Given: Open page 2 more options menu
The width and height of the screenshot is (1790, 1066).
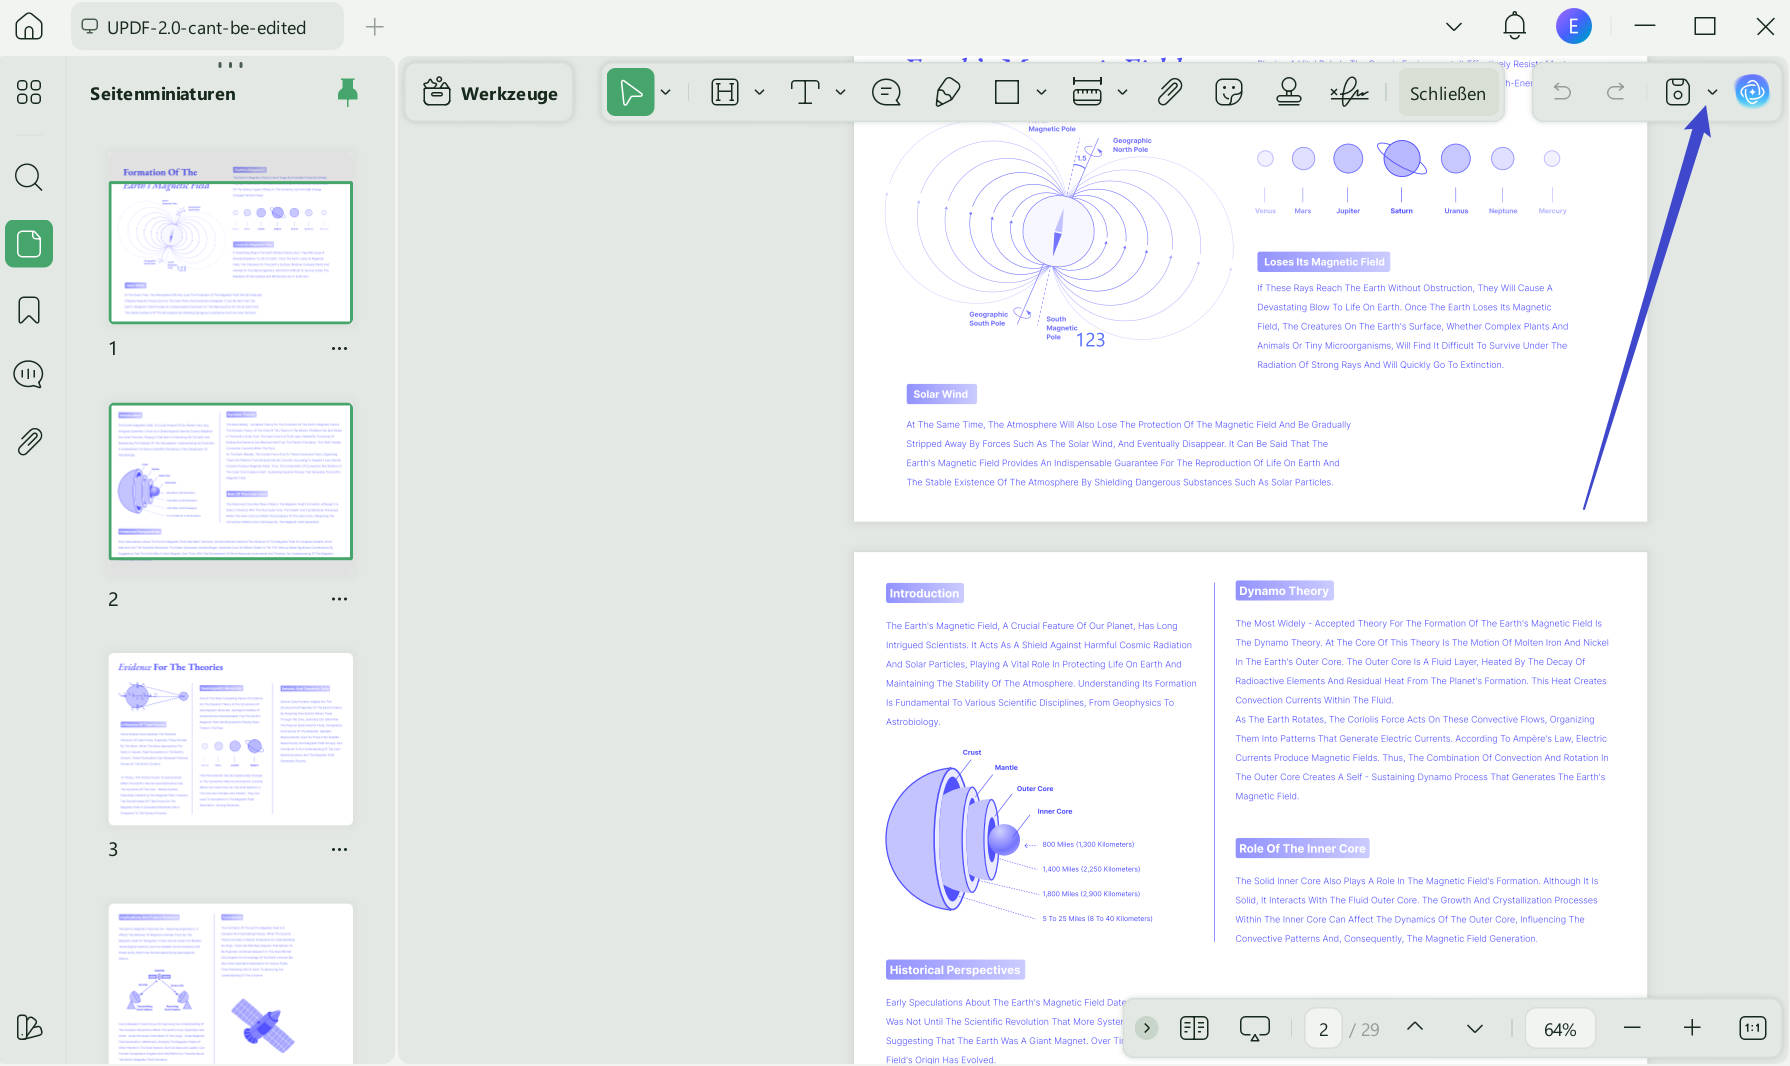Looking at the screenshot, I should [x=339, y=599].
